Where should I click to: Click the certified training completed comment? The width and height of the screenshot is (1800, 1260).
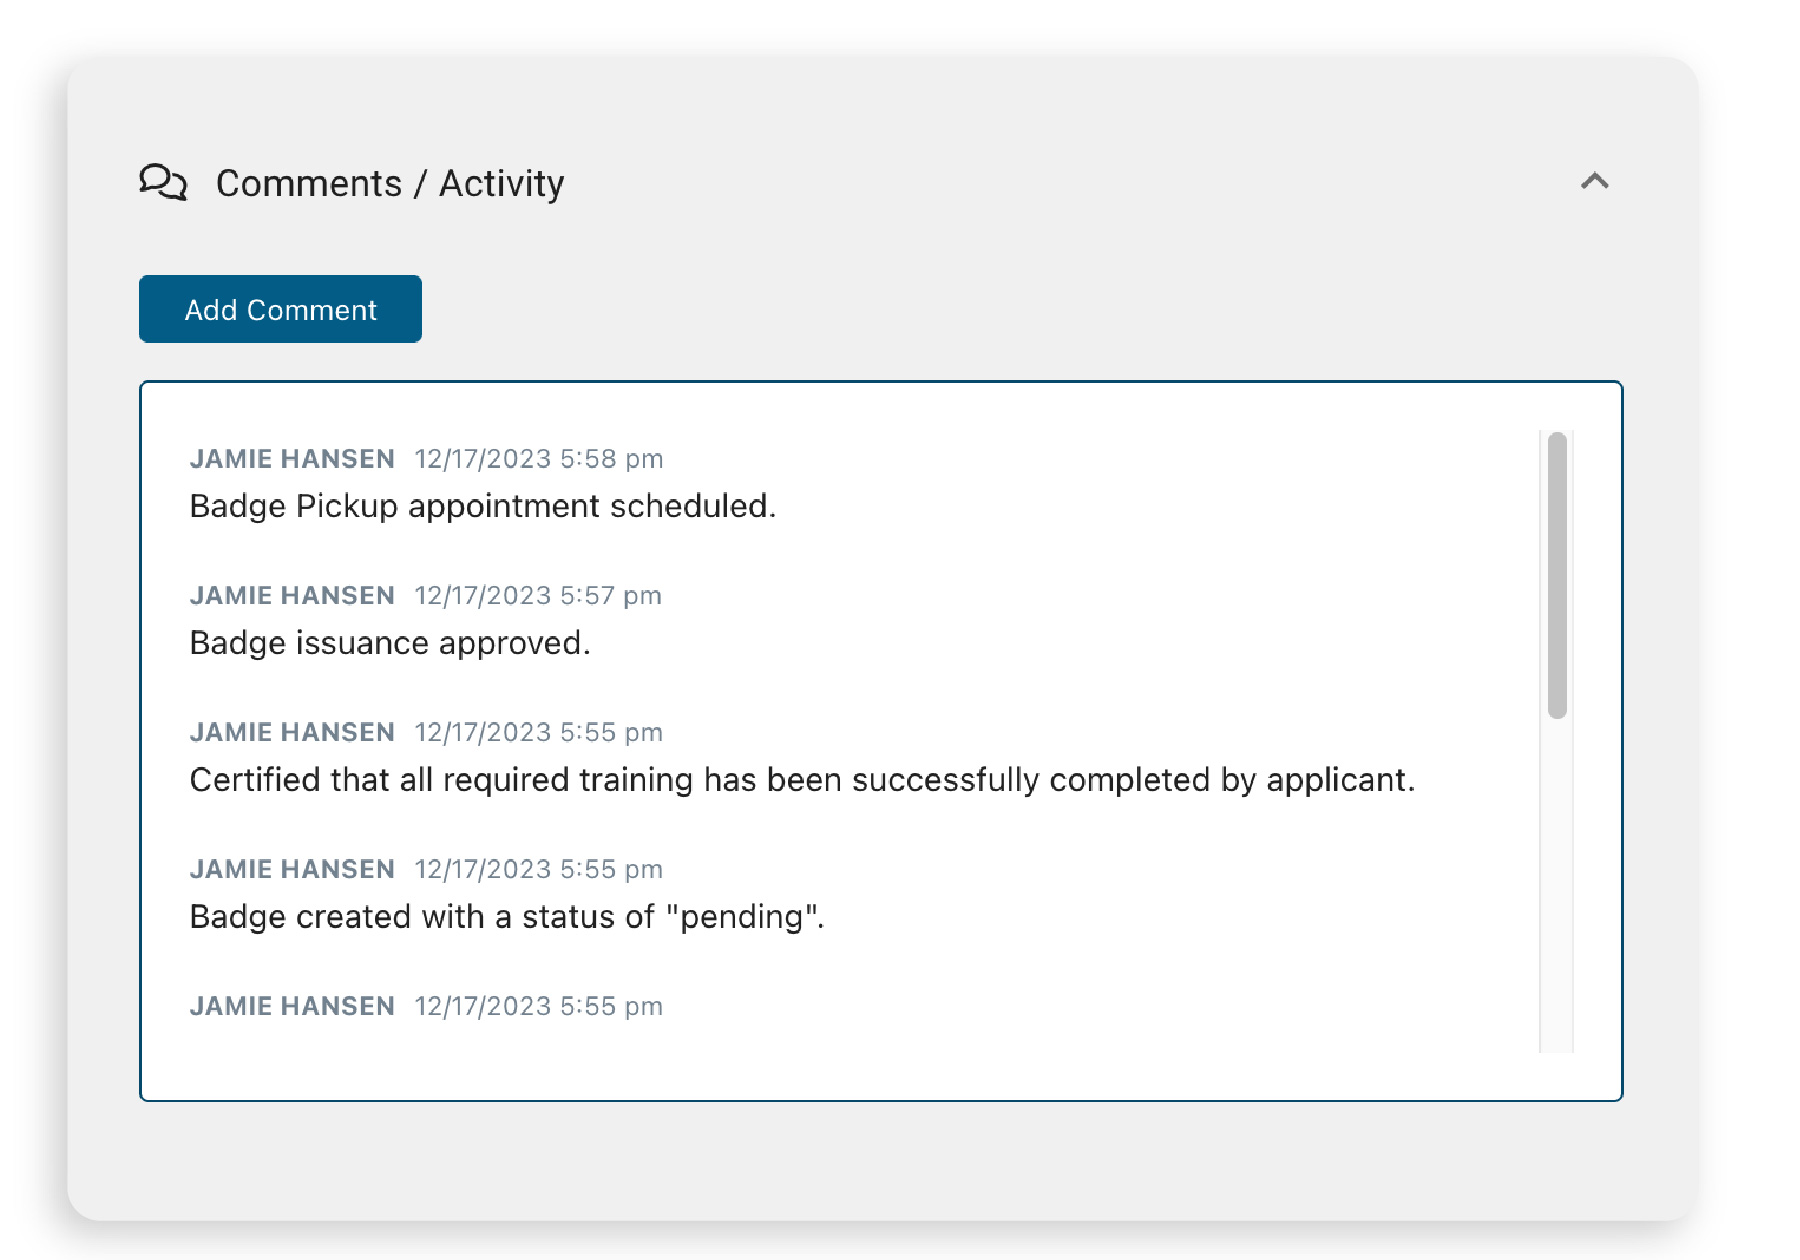click(x=802, y=780)
